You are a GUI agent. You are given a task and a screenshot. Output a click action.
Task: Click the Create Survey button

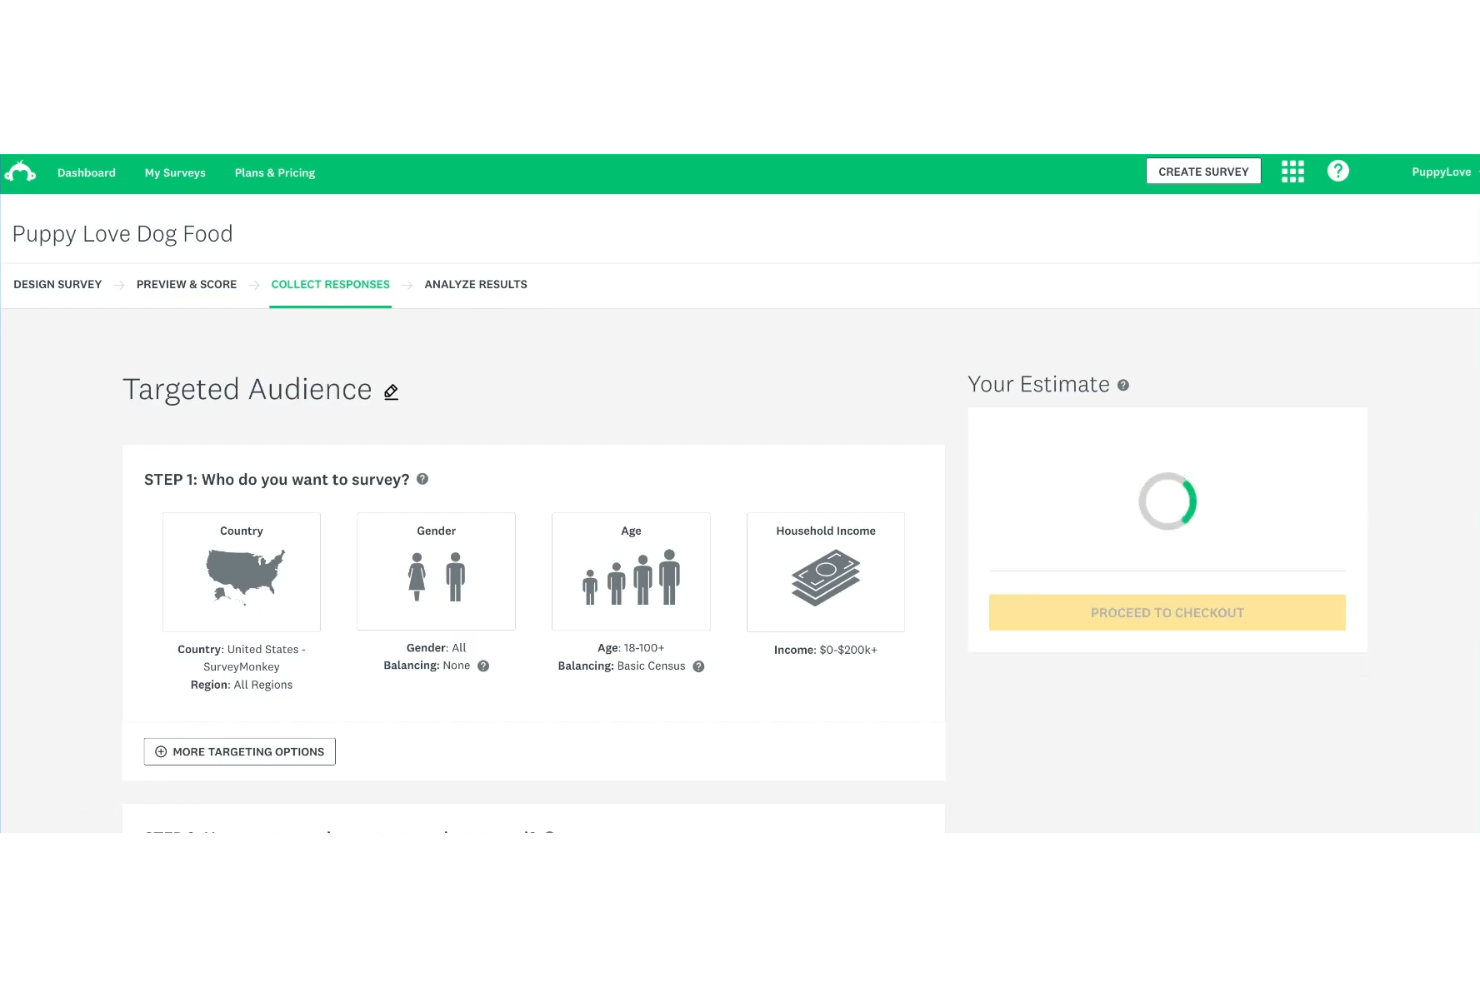tap(1204, 172)
